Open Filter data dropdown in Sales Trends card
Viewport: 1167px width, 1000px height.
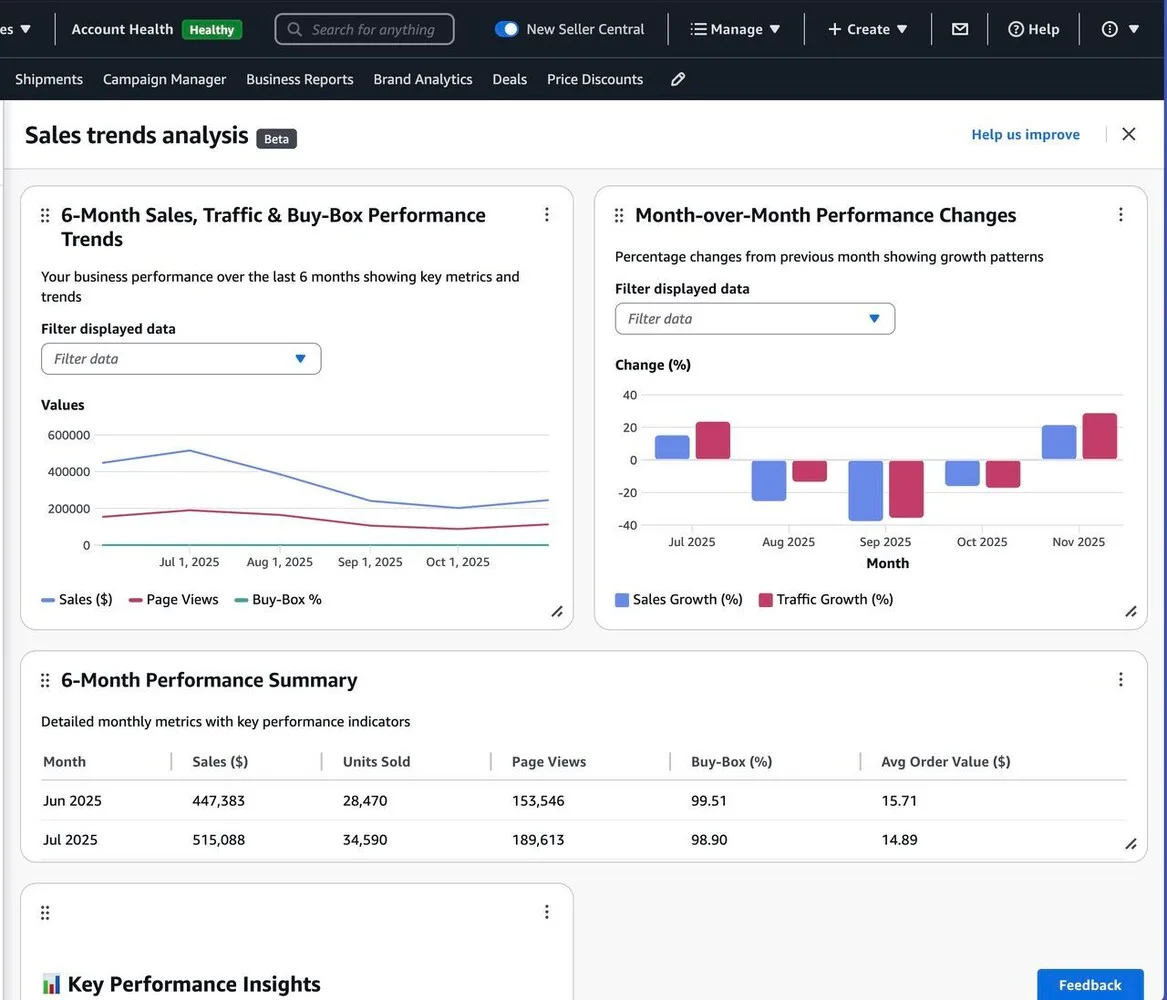[181, 359]
